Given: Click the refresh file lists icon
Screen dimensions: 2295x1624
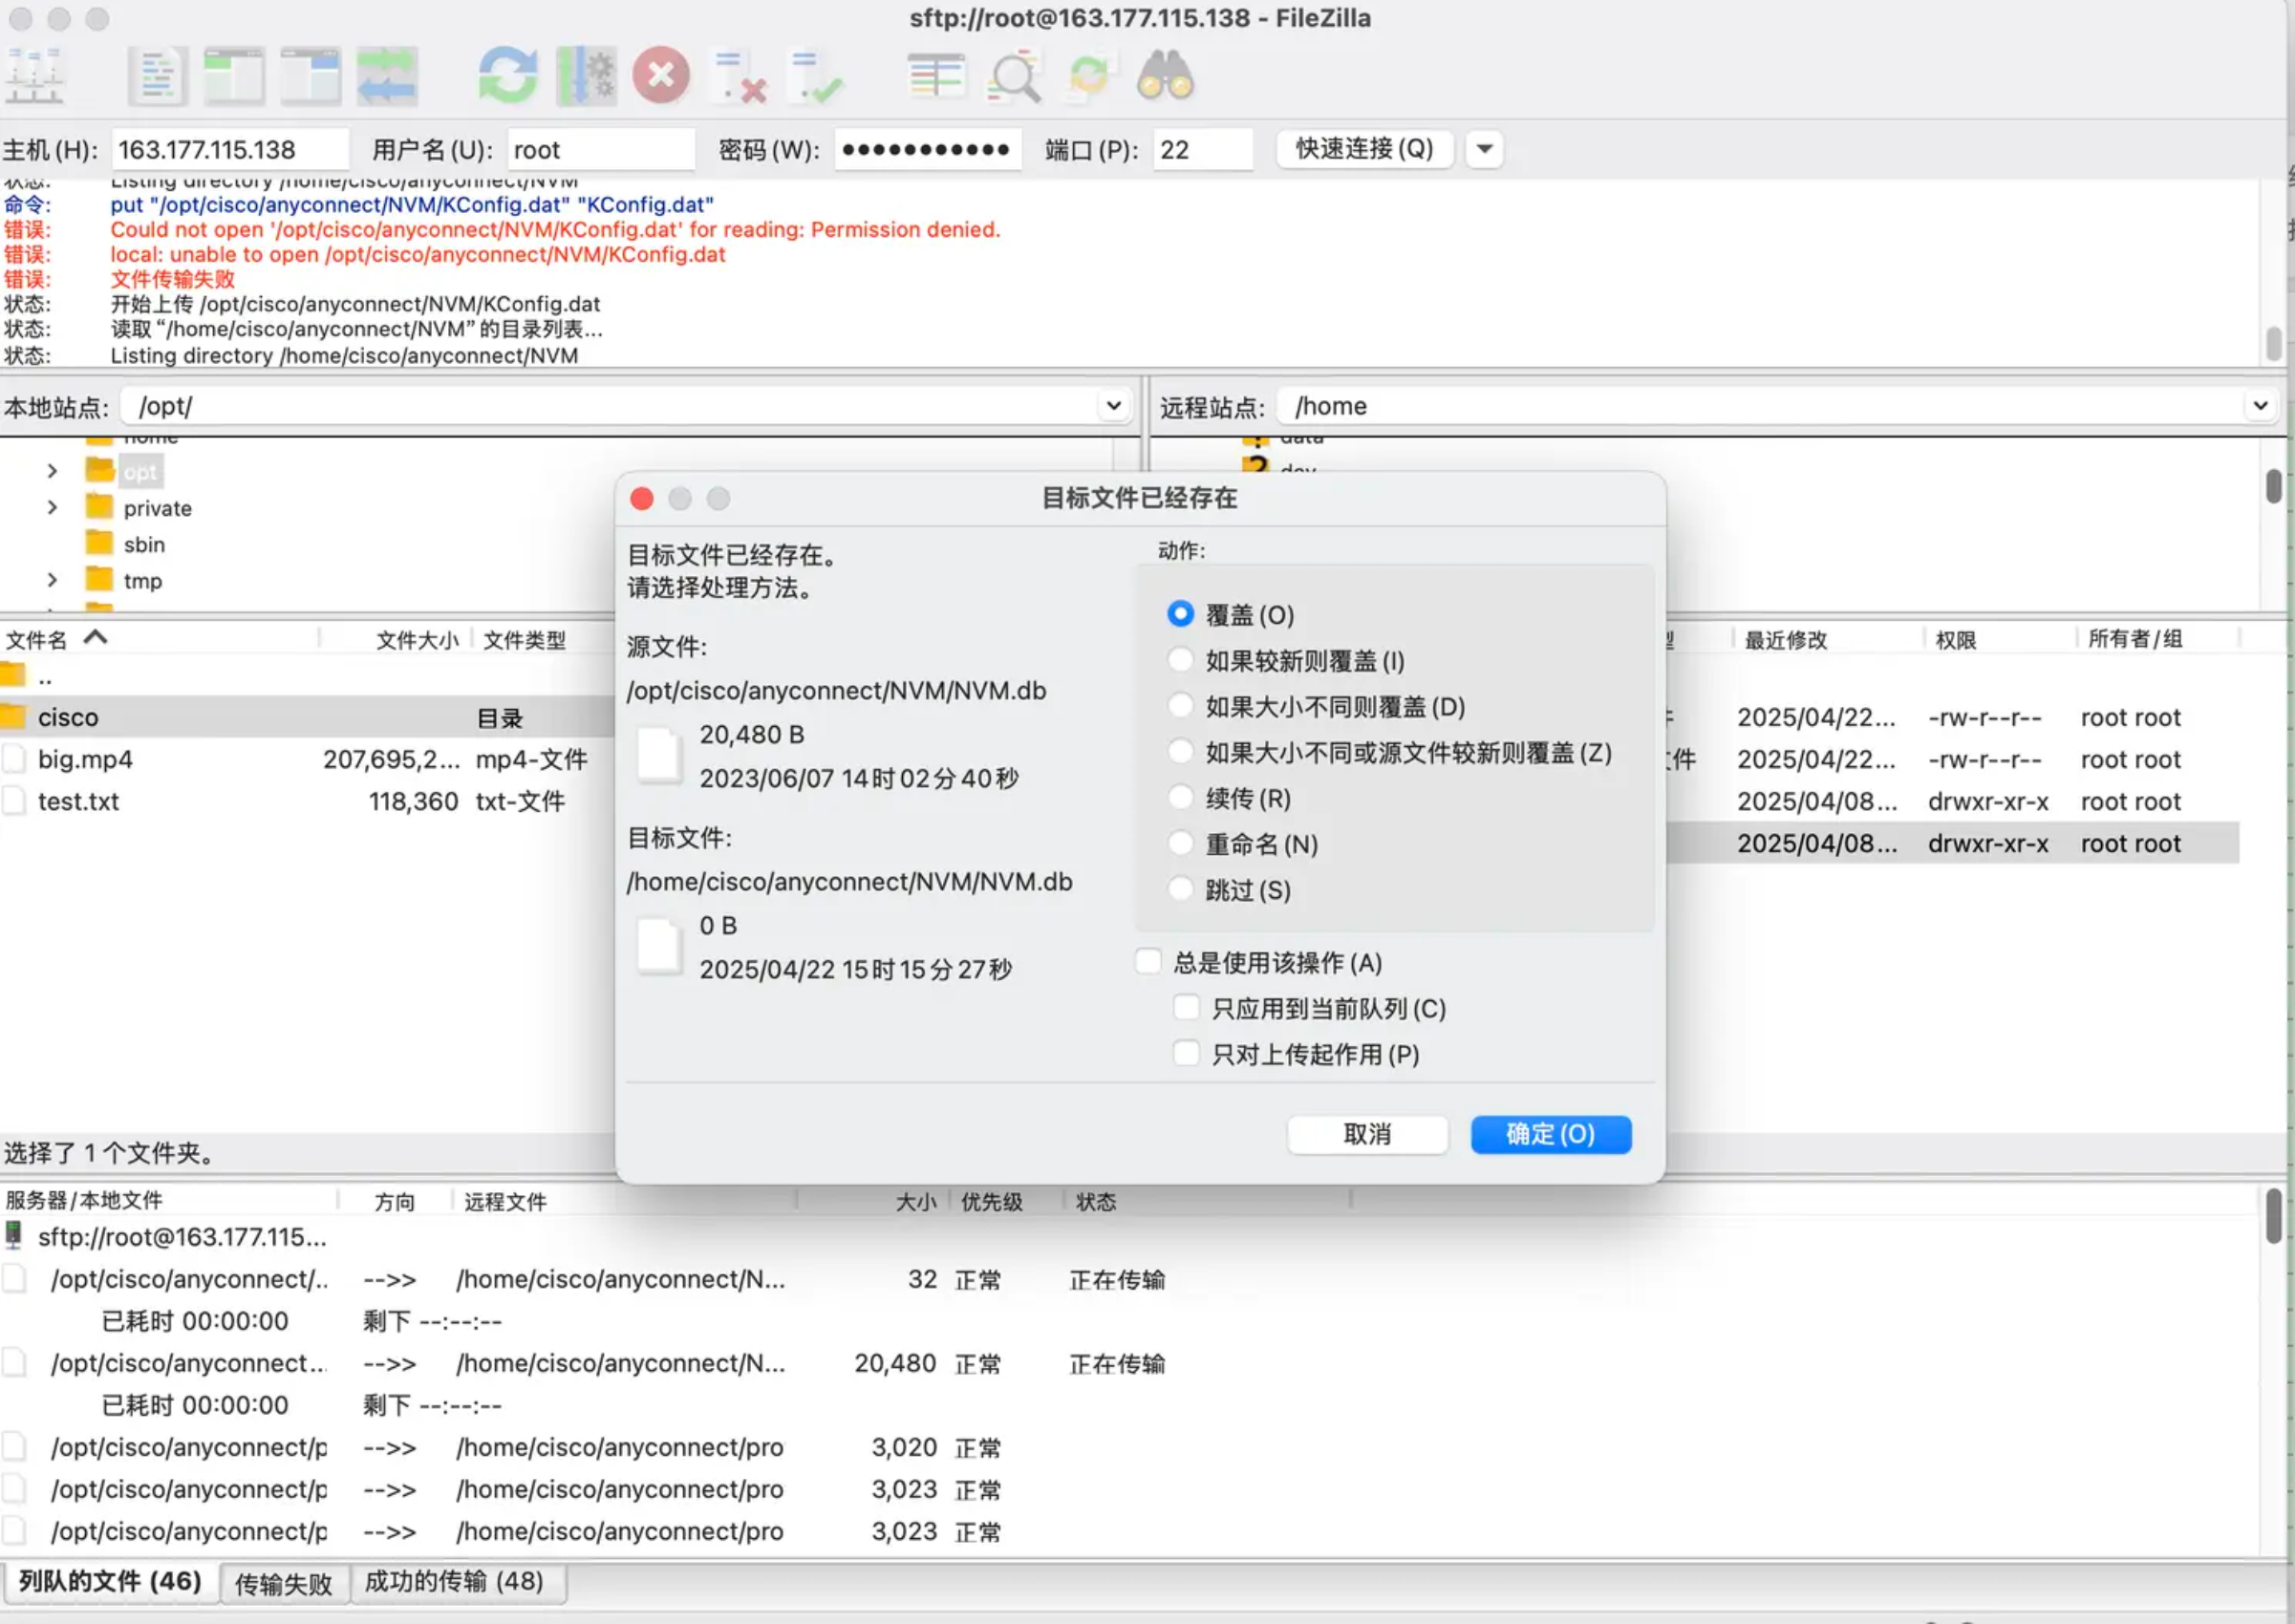Looking at the screenshot, I should [x=507, y=75].
